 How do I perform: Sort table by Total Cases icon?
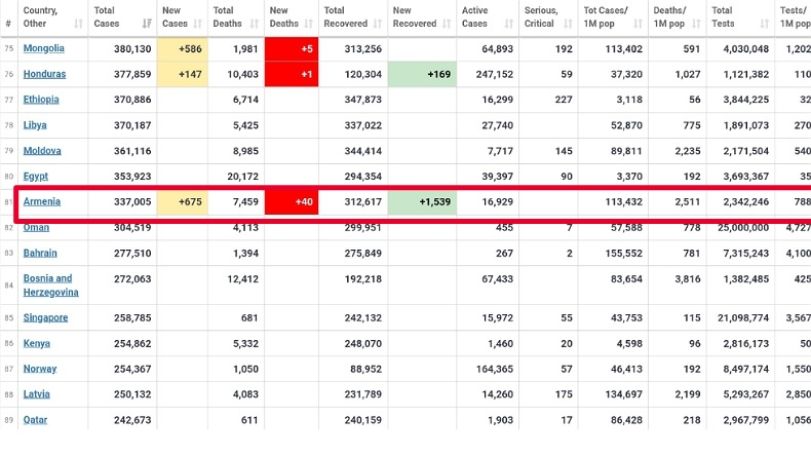(147, 24)
